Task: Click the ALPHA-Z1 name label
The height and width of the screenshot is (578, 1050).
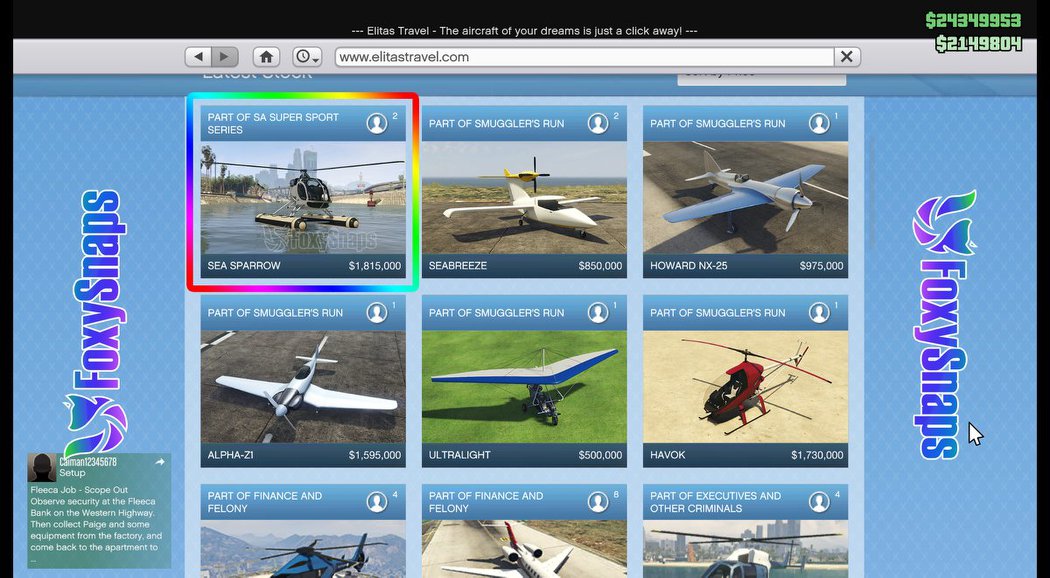Action: pos(230,455)
